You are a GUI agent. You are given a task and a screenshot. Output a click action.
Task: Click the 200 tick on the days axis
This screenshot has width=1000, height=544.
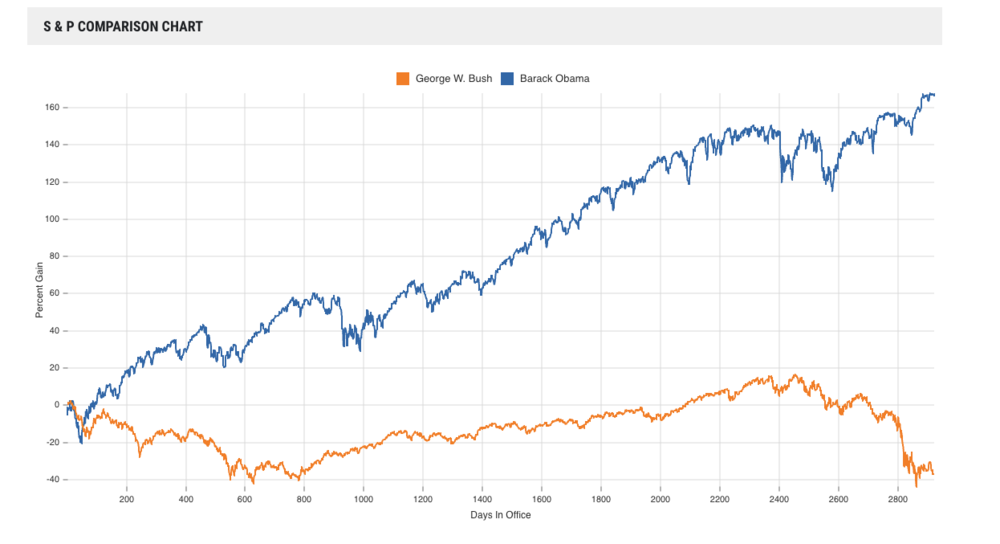[x=127, y=497]
